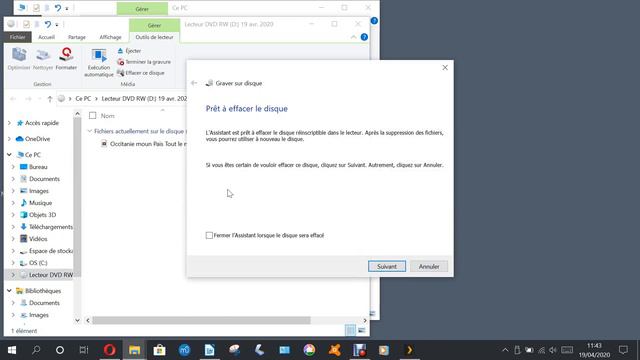
Task: Switch to the Partage ribbon tab
Action: (x=77, y=37)
